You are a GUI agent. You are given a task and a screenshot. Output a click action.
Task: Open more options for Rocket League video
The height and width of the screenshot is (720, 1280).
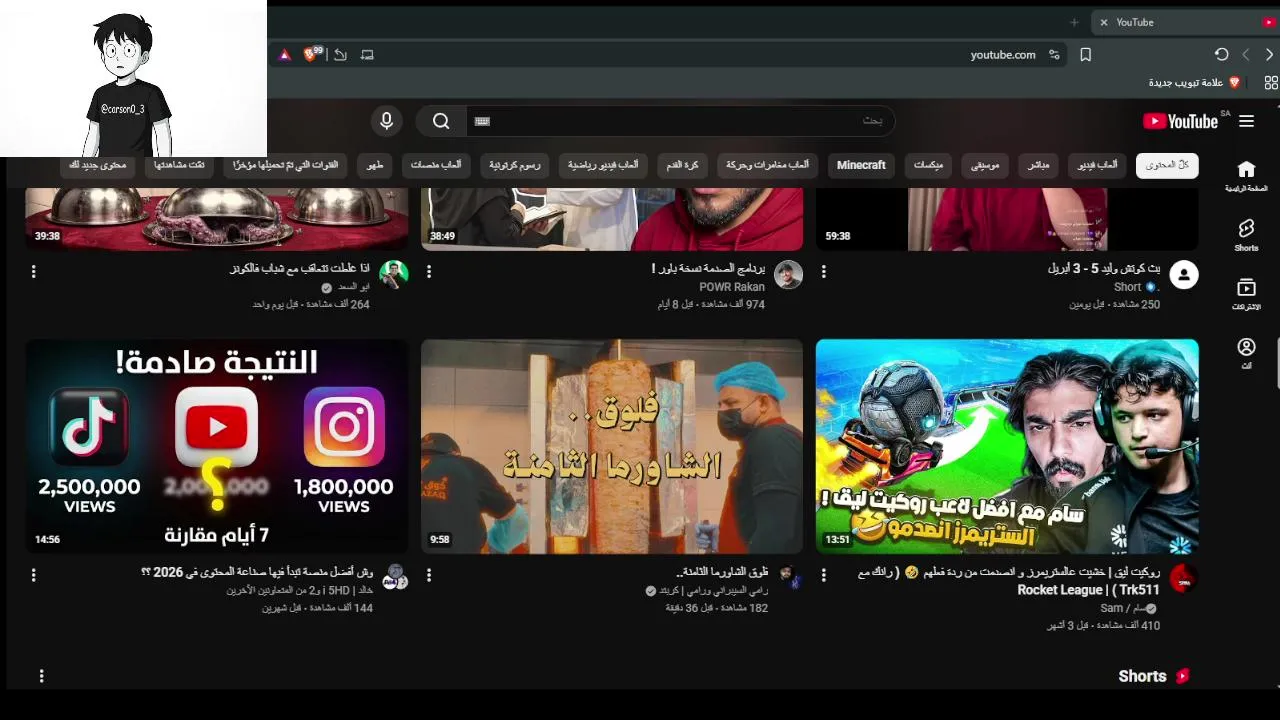(824, 575)
